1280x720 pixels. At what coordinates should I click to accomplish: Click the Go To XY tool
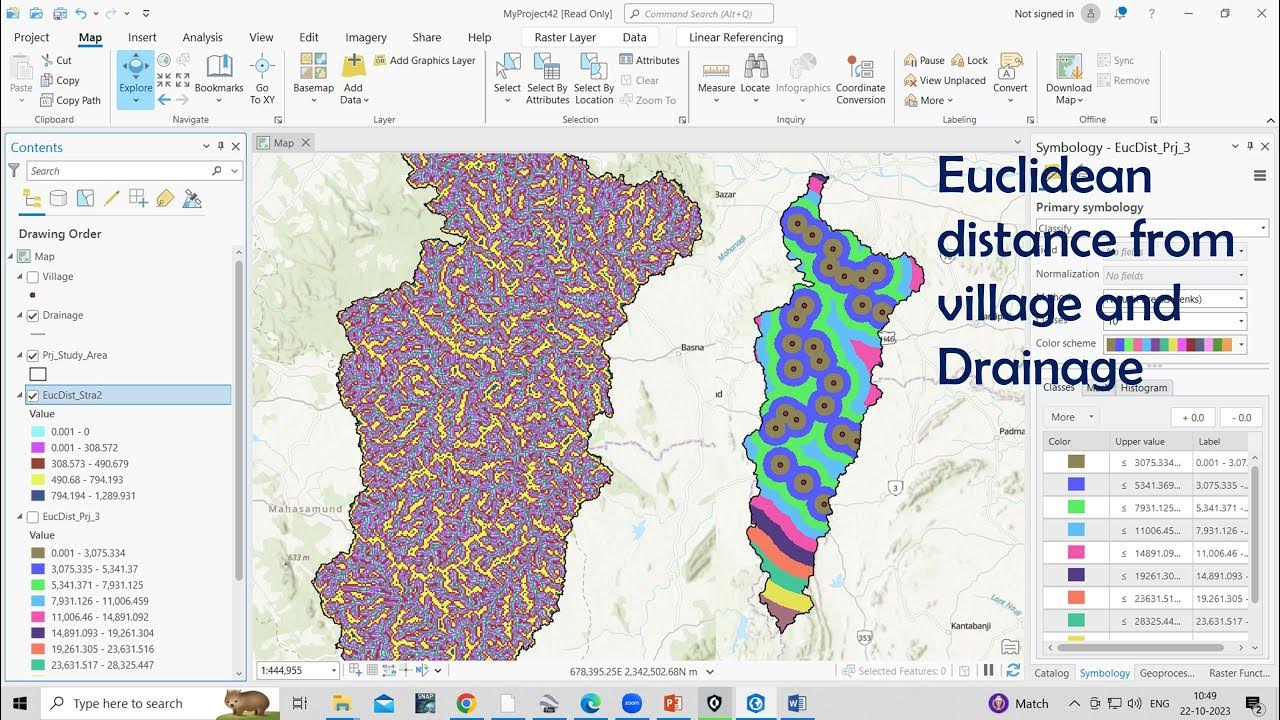pyautogui.click(x=262, y=79)
